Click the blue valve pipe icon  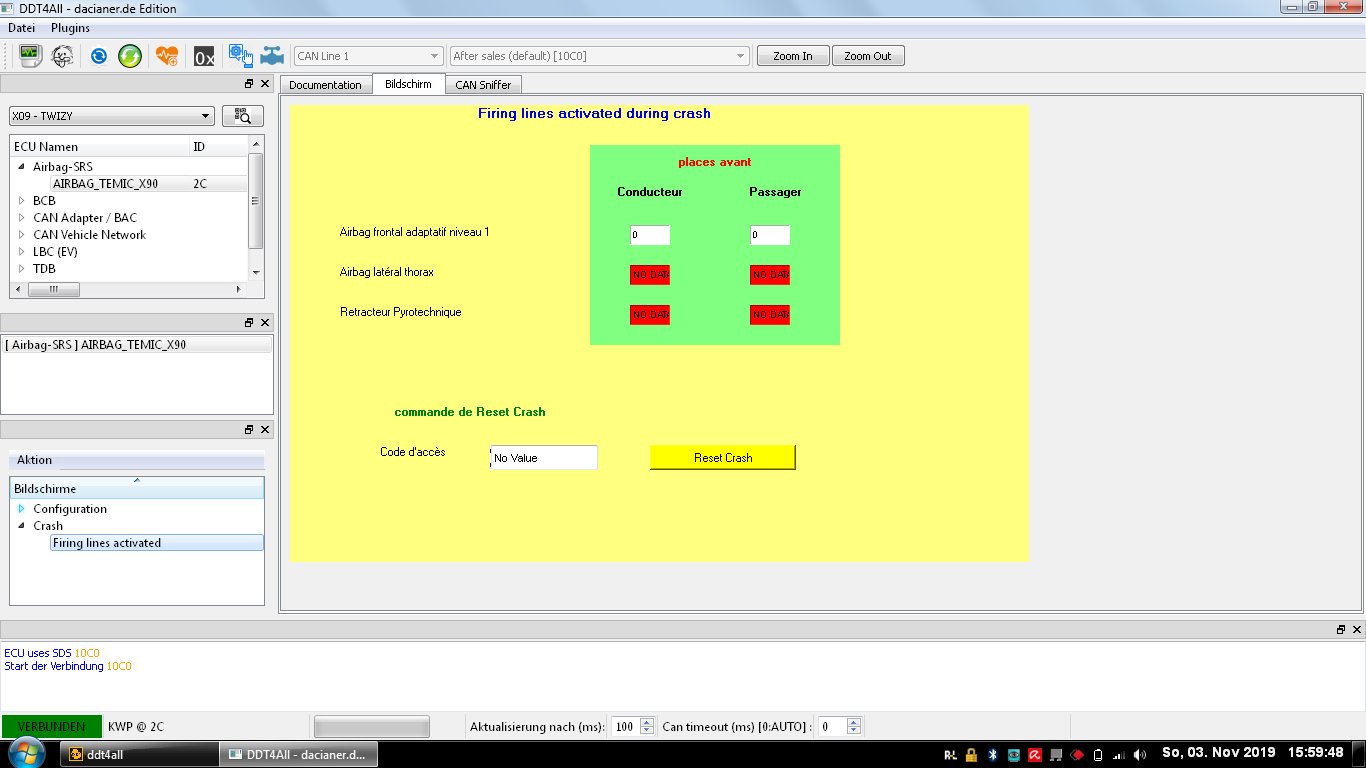tap(271, 56)
